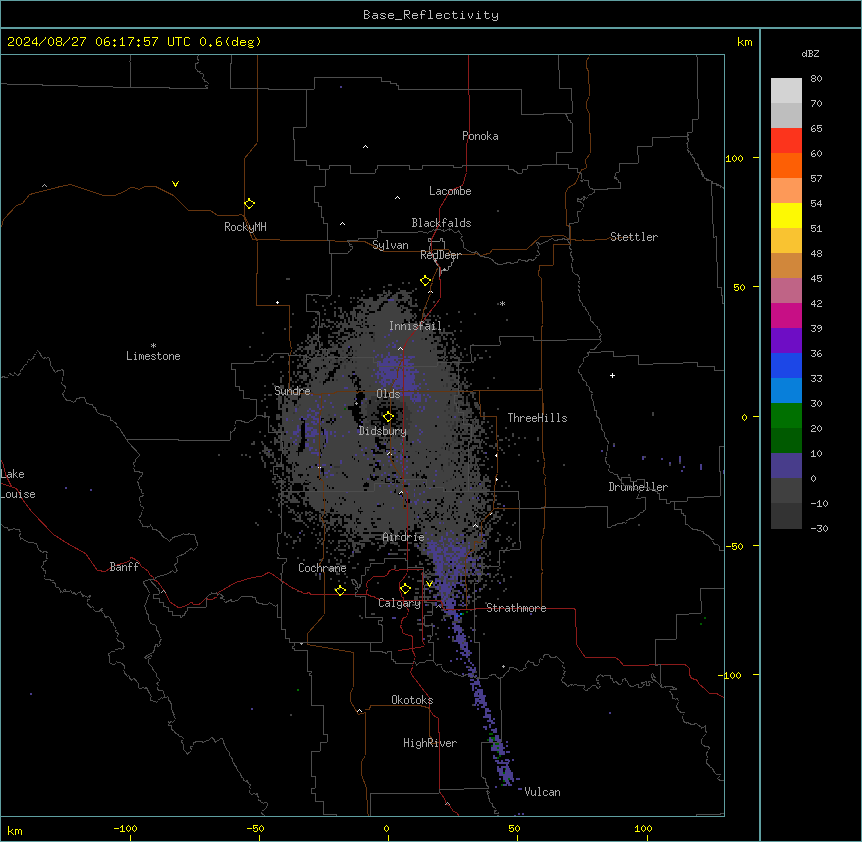
Task: Click the royal blue 33-36 dBZ legend swatch
Action: coord(786,366)
